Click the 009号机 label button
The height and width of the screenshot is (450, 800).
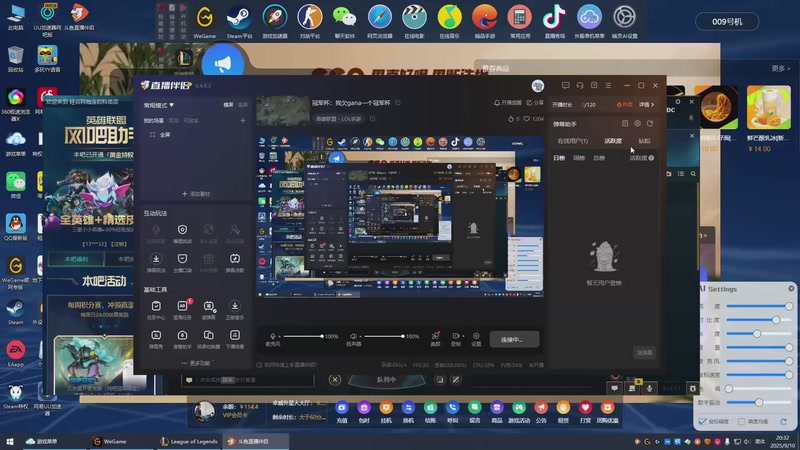727,21
